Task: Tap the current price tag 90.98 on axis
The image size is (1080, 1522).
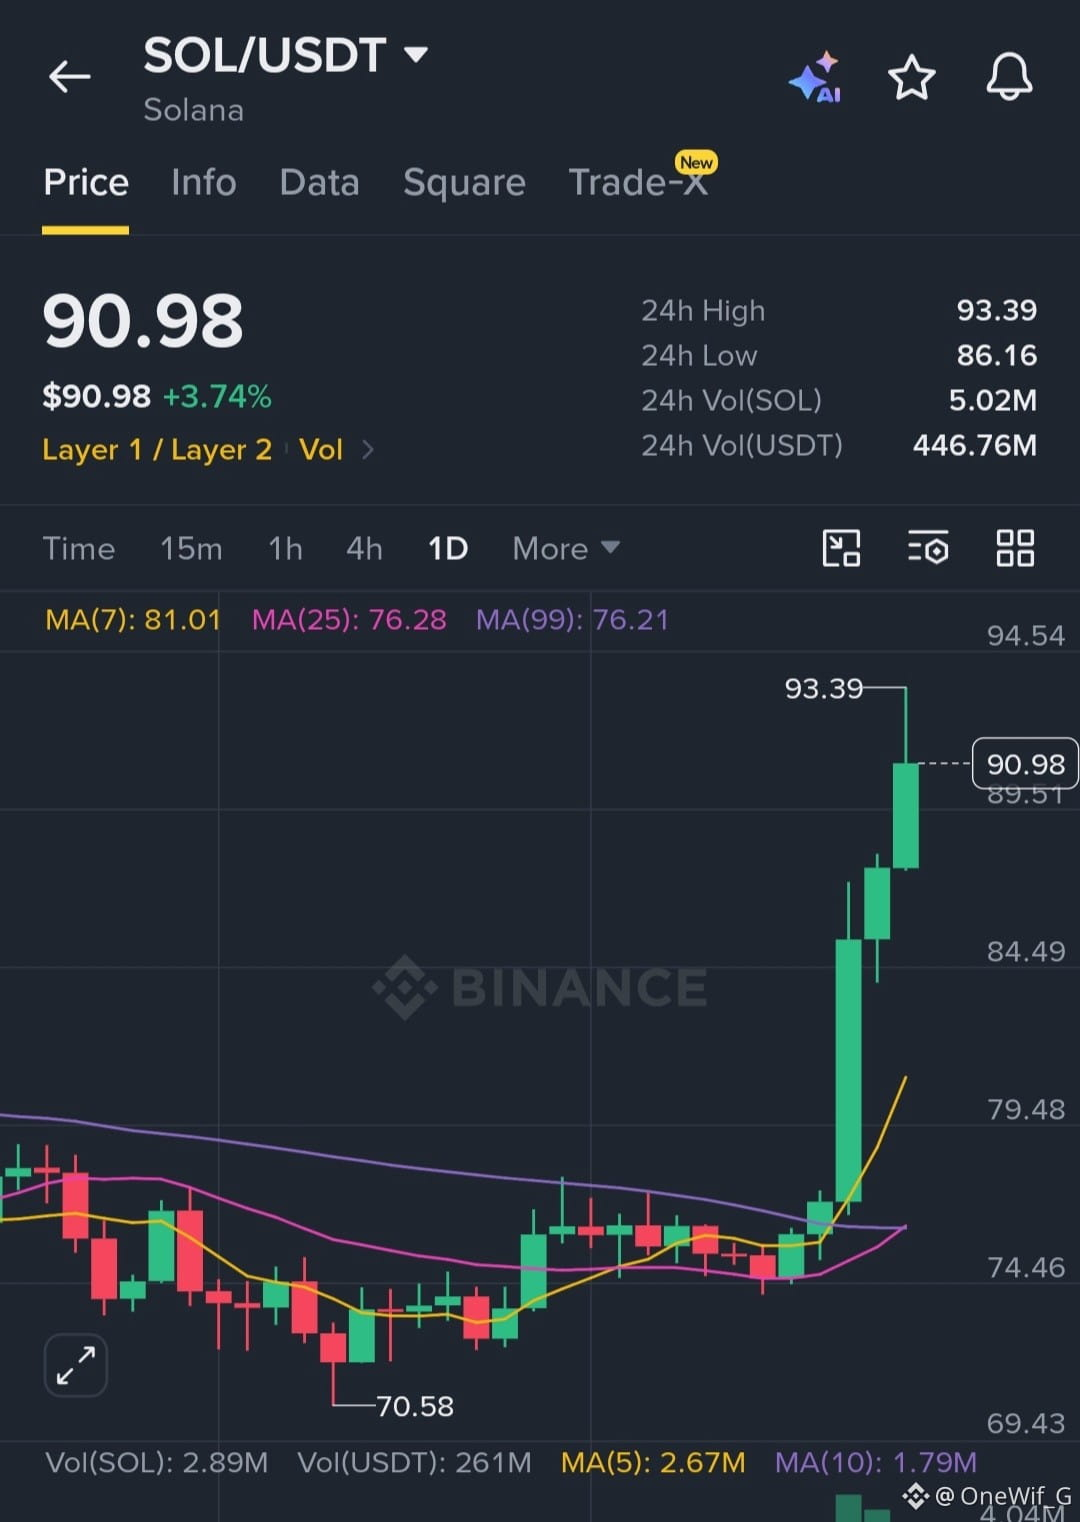Action: tap(1025, 764)
